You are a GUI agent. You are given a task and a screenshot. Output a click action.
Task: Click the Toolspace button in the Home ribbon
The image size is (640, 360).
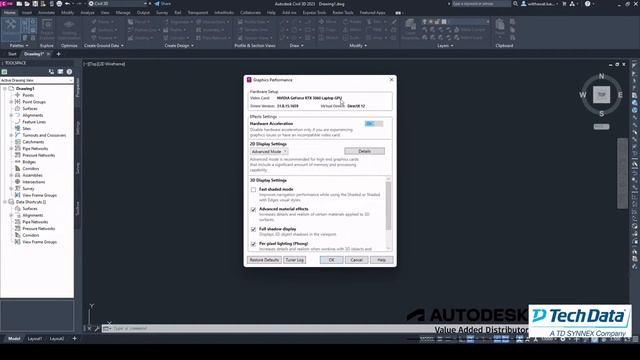pyautogui.click(x=11, y=29)
